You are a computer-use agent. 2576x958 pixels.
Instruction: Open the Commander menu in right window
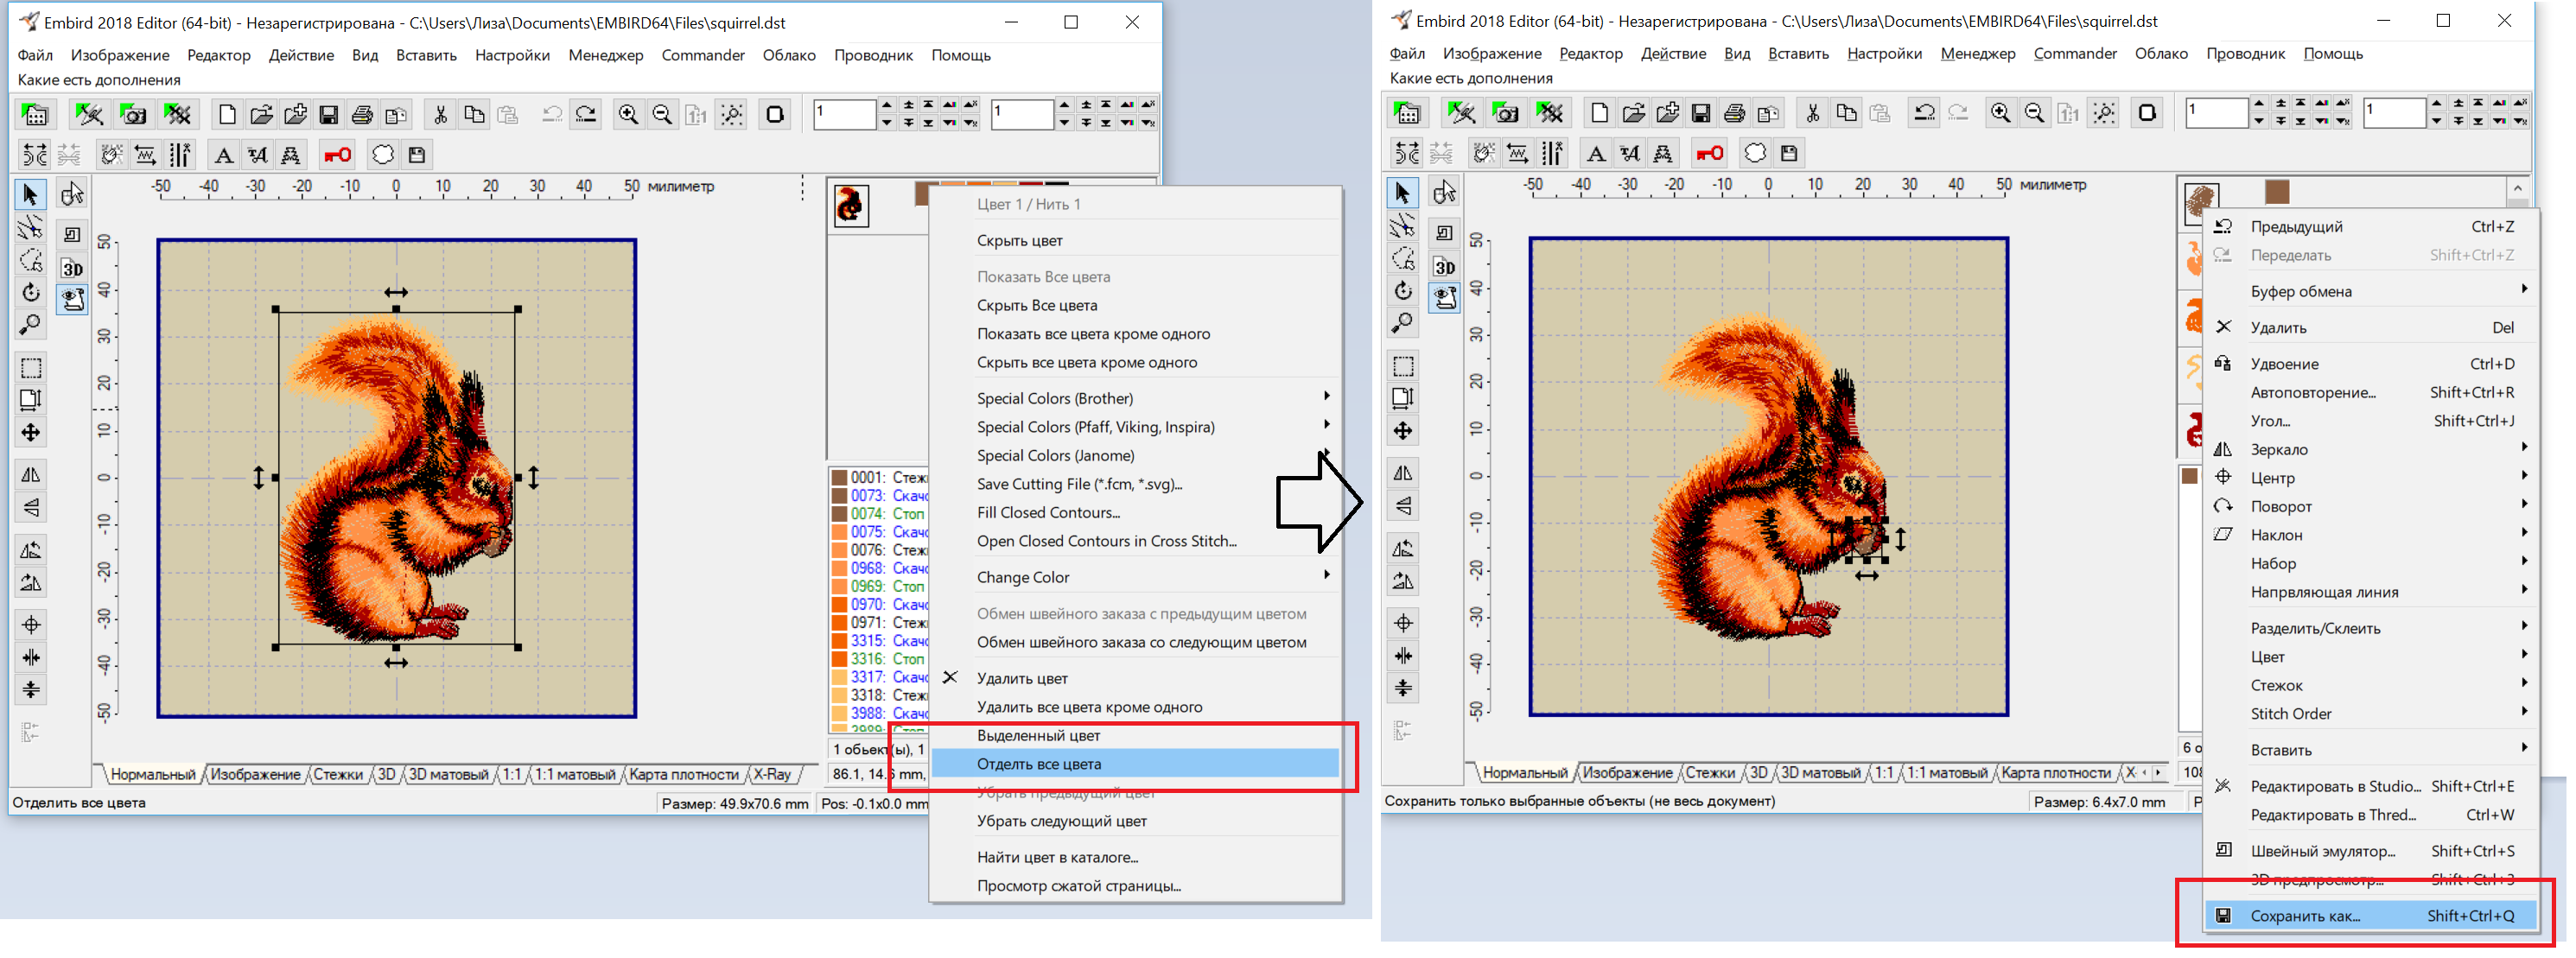2074,54
